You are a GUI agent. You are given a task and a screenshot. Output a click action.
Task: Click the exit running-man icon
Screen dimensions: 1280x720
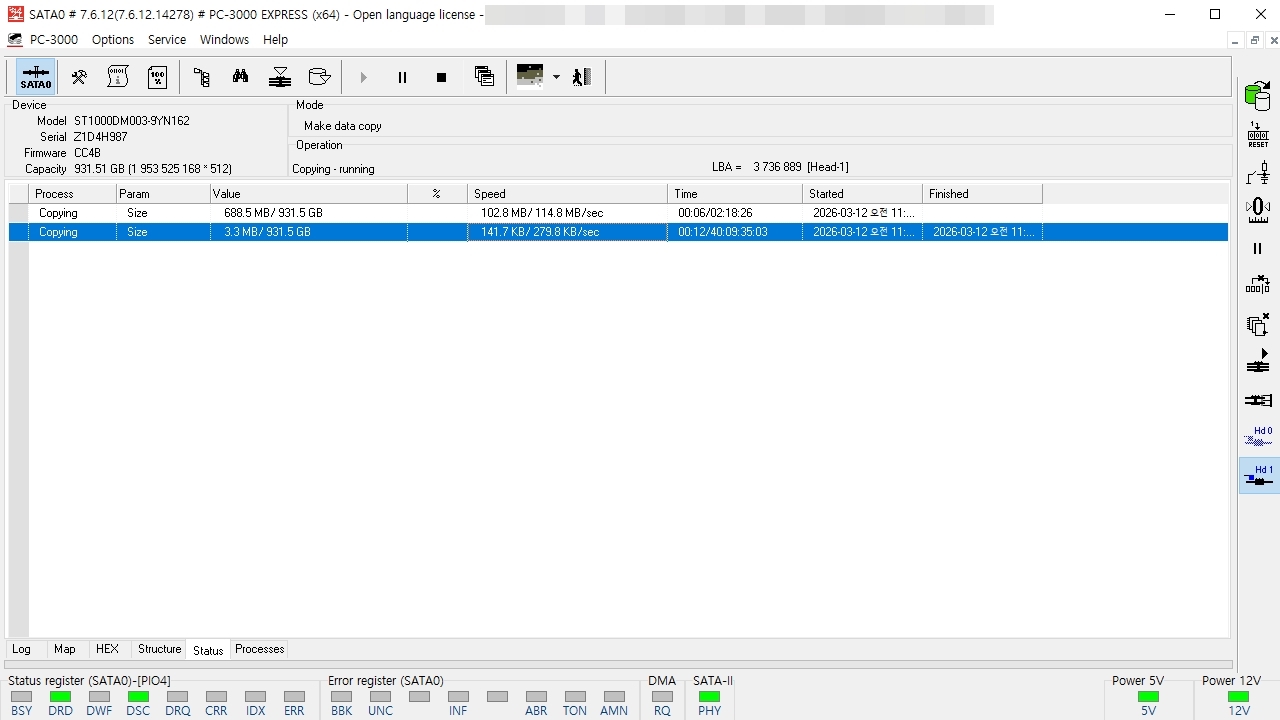[x=582, y=77]
